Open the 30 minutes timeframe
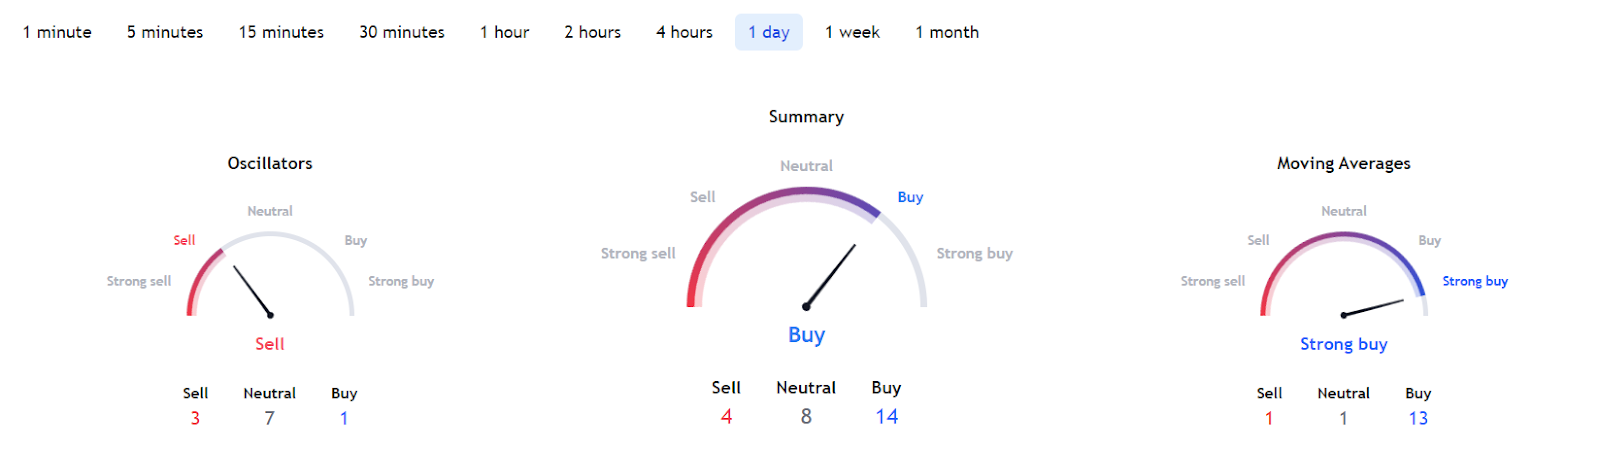 point(402,32)
